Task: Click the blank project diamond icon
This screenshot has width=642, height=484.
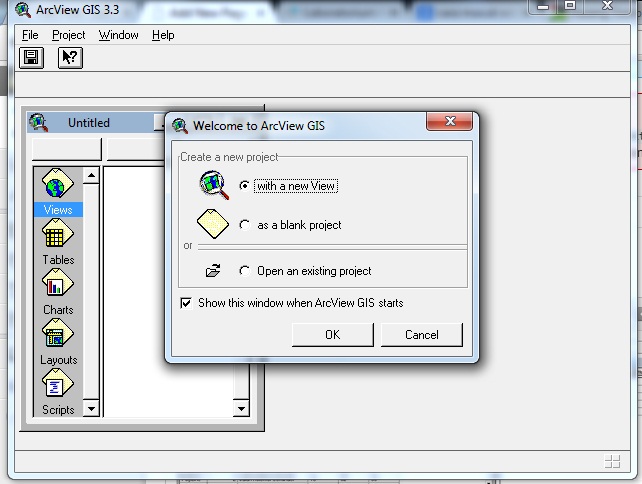Action: 212,224
